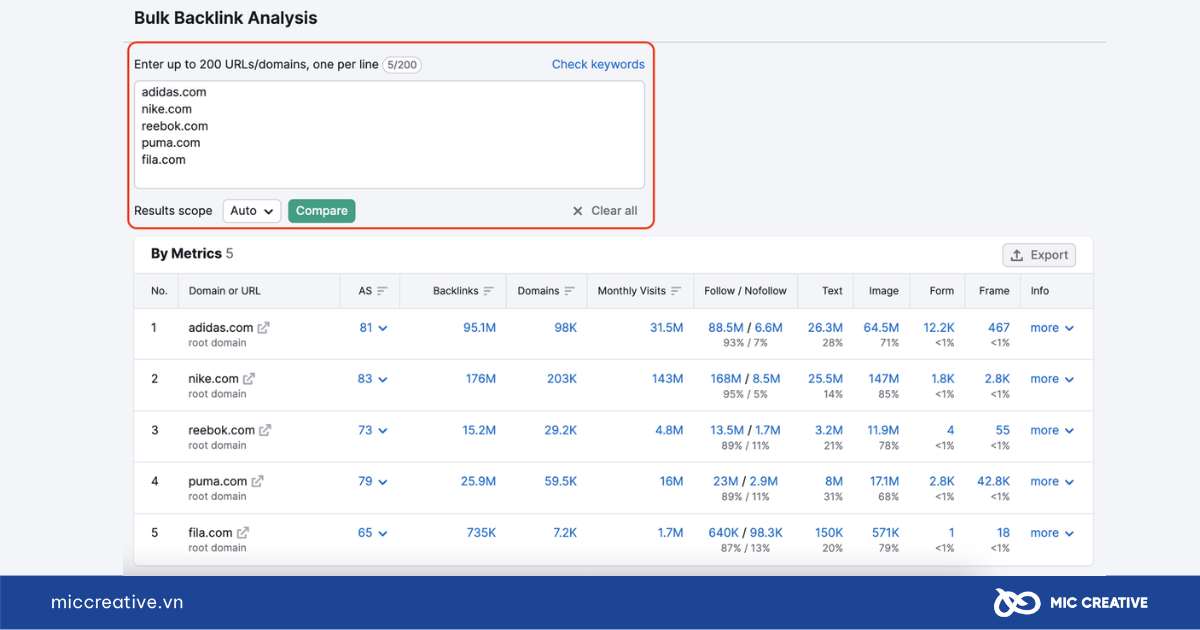Open puma.com external link icon
This screenshot has height=630, width=1200.
click(257, 481)
